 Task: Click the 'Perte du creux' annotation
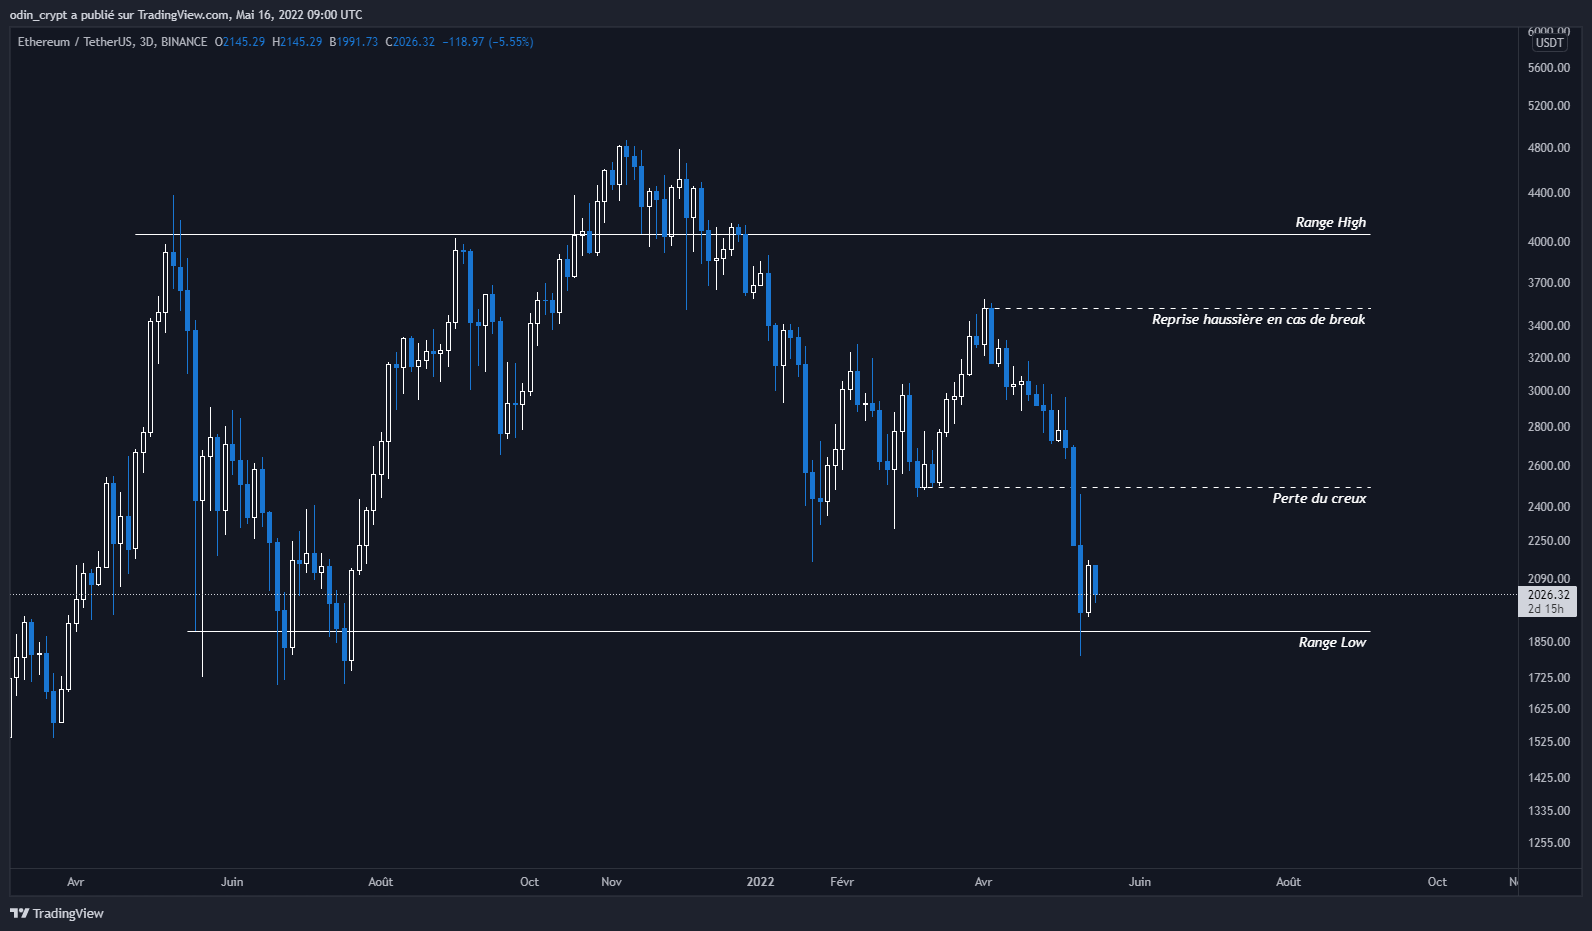coord(1319,498)
